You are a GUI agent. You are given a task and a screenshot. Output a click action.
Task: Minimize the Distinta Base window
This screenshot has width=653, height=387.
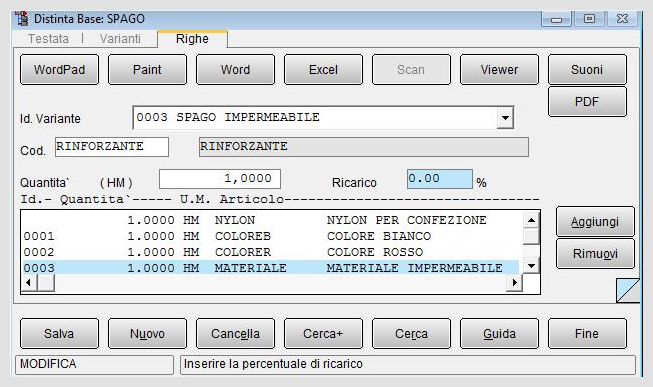coord(556,19)
